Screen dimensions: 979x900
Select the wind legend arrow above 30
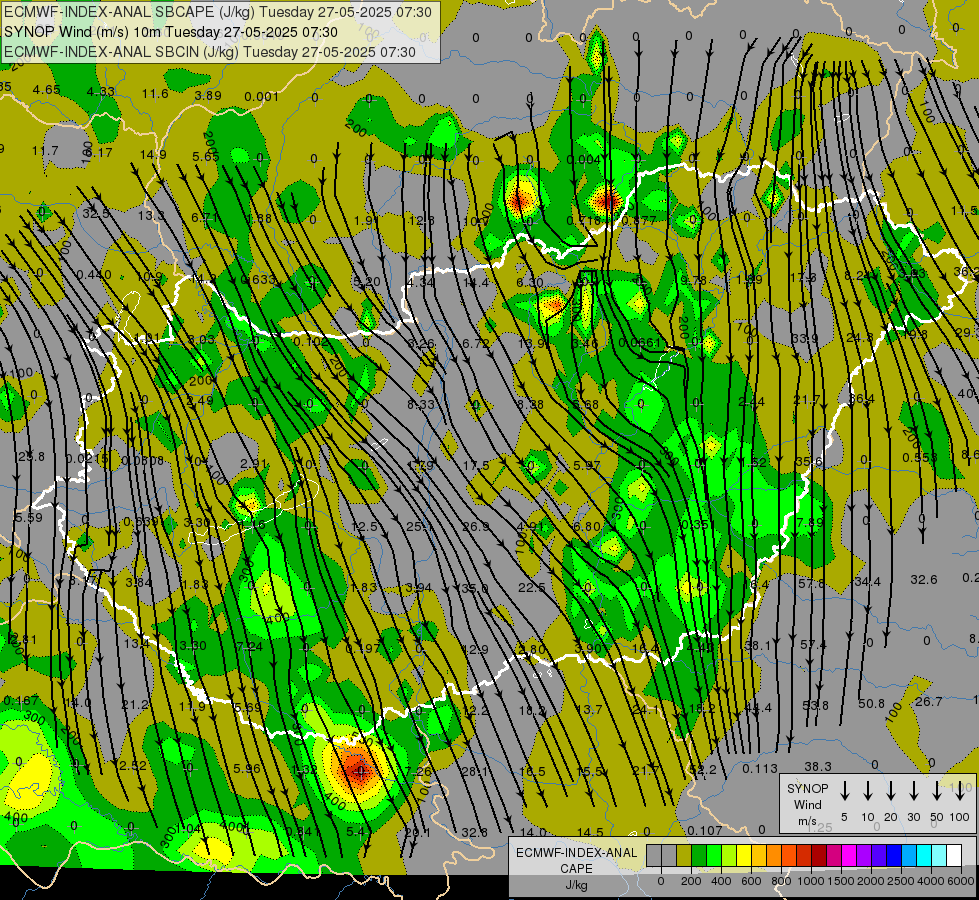pyautogui.click(x=913, y=791)
